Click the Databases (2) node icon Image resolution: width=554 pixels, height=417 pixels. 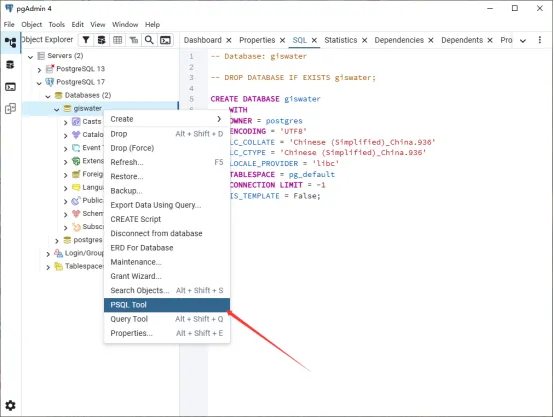click(59, 95)
